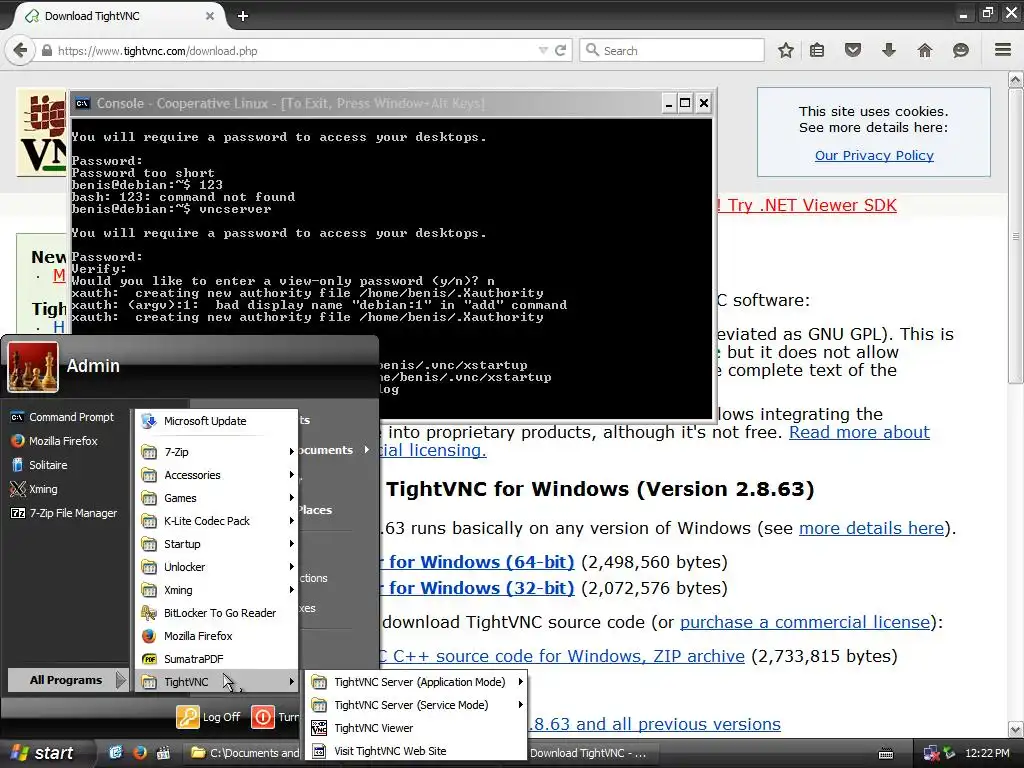Launch Command Prompt from Start menu
Image resolution: width=1024 pixels, height=768 pixels.
pos(63,417)
